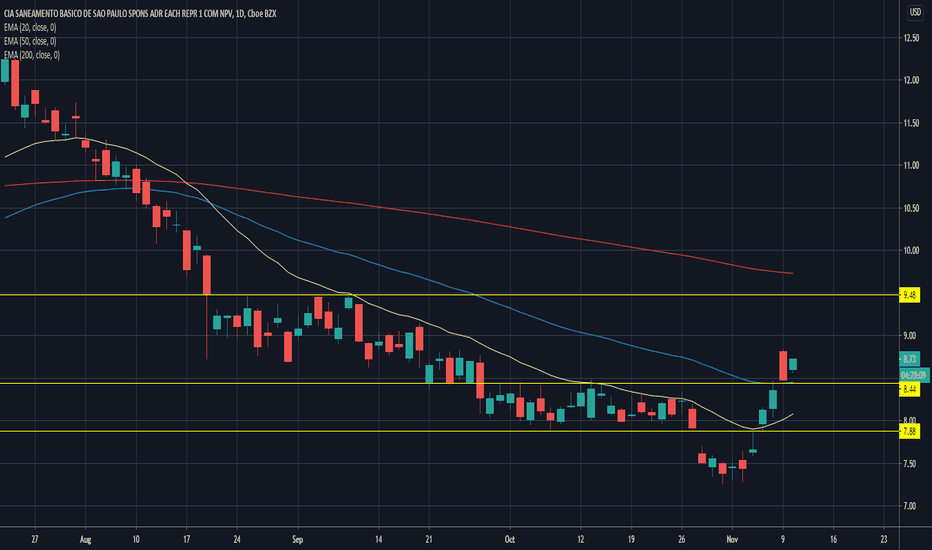This screenshot has width=932, height=550.
Task: Click the 10.00 price axis label
Action: click(911, 250)
